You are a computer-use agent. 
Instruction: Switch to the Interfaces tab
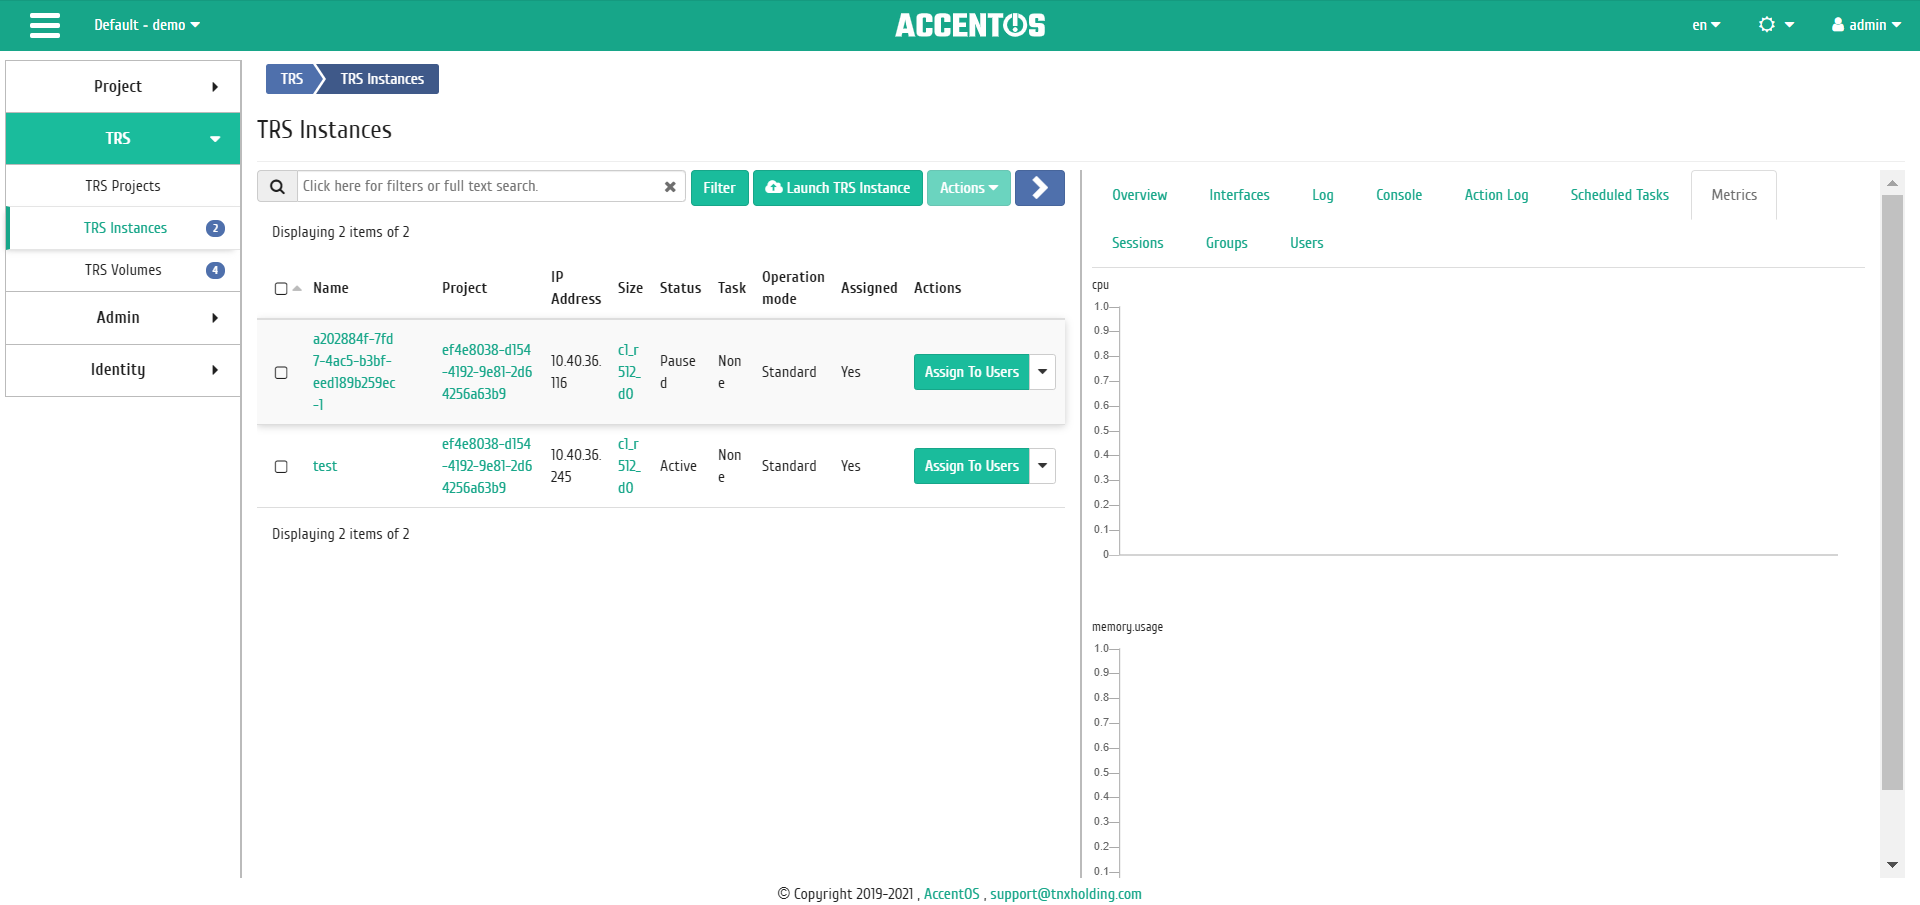click(1239, 195)
